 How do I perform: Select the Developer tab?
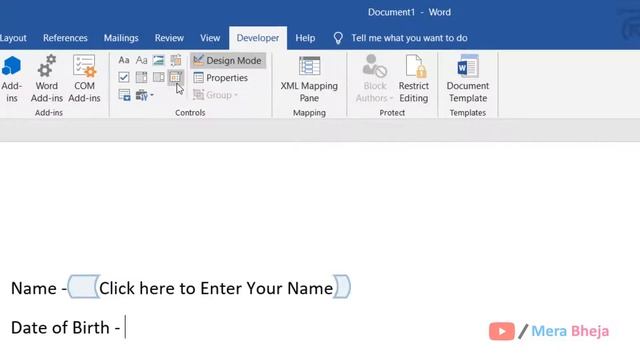pyautogui.click(x=258, y=38)
